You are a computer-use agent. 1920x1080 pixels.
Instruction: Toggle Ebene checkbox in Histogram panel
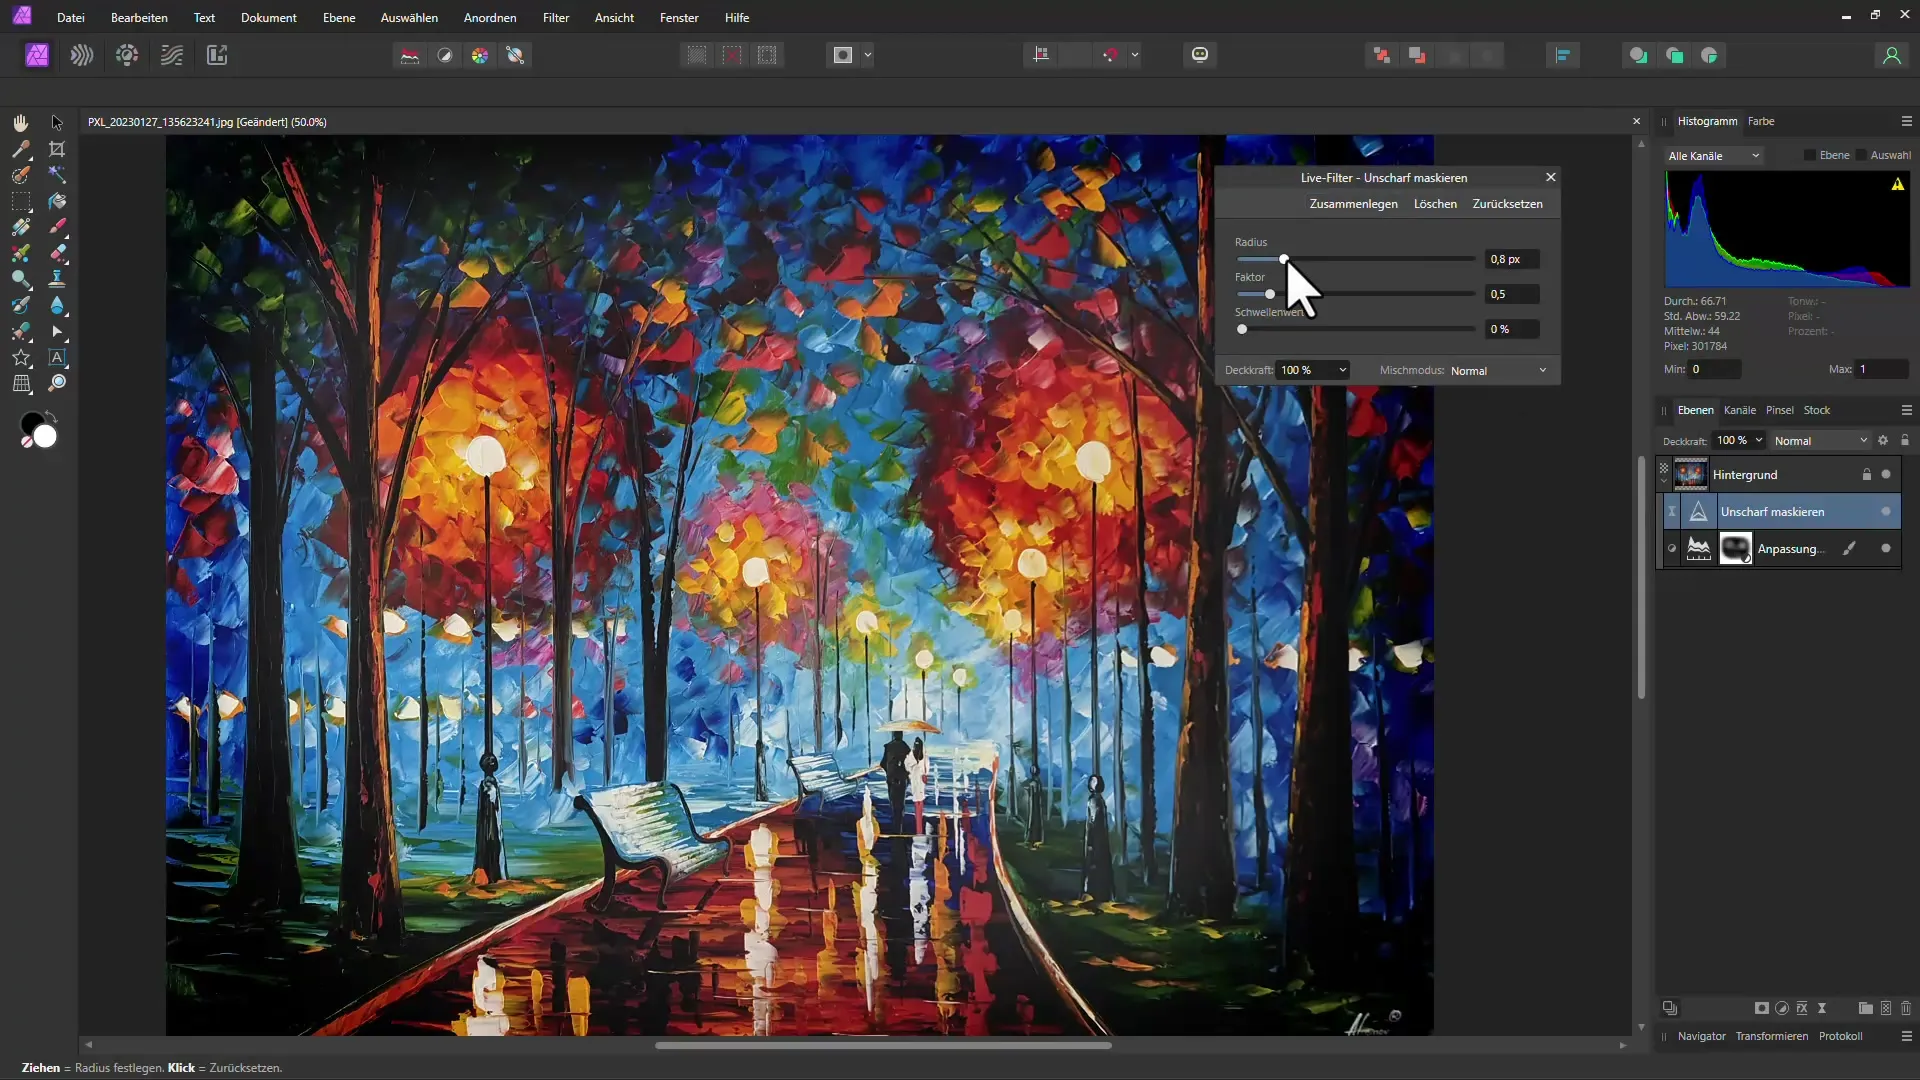pos(1810,155)
